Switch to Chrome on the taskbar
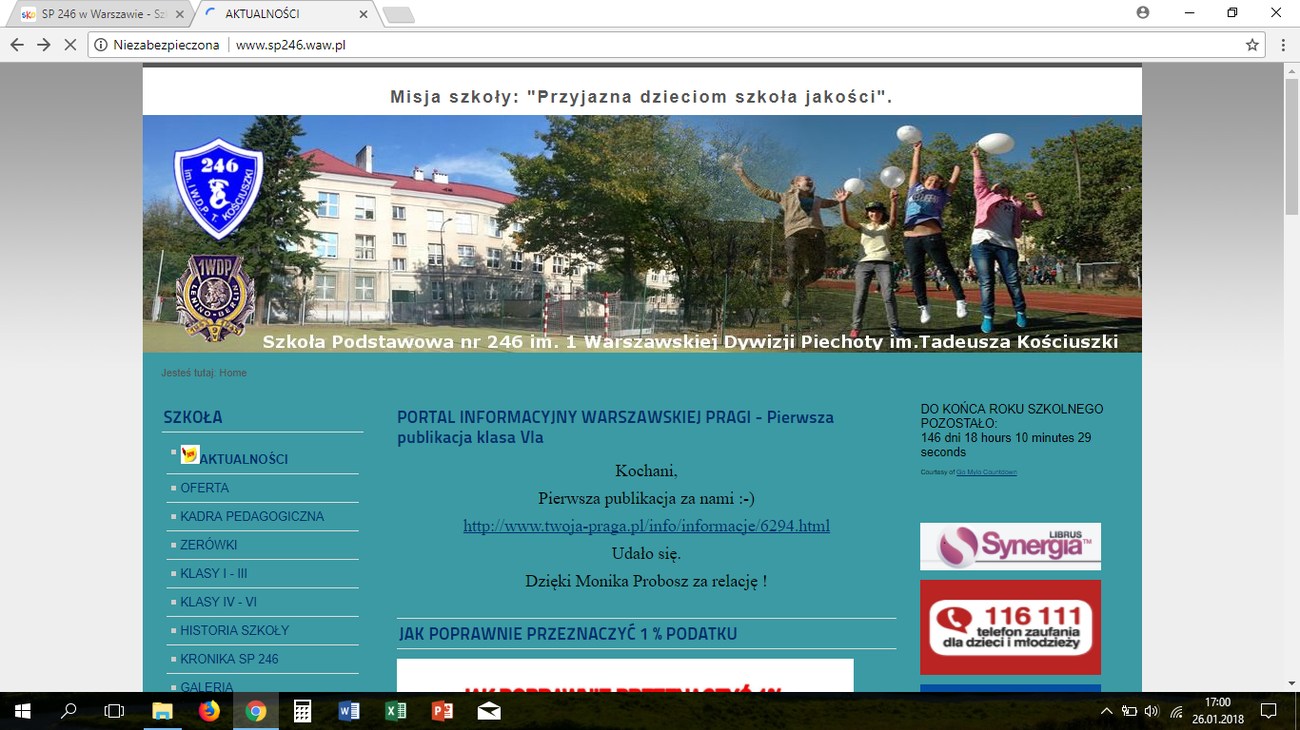The width and height of the screenshot is (1300, 730). [x=256, y=711]
